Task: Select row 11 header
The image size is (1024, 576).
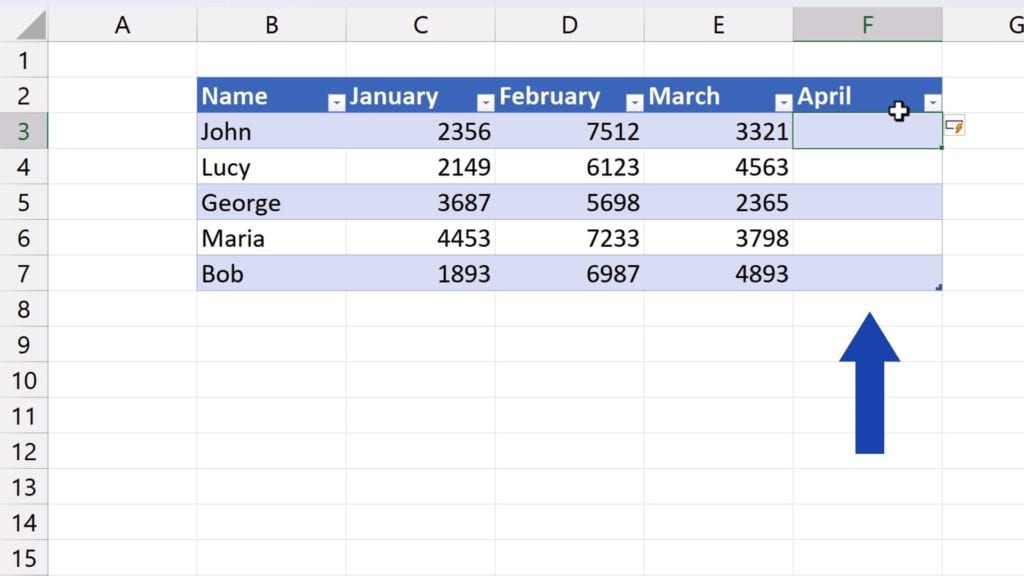Action: (24, 416)
